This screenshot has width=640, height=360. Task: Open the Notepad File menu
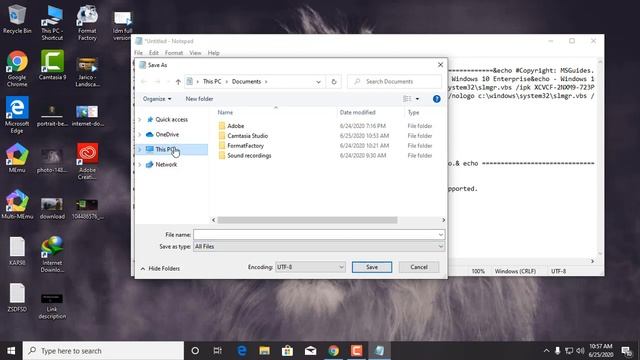(138, 53)
